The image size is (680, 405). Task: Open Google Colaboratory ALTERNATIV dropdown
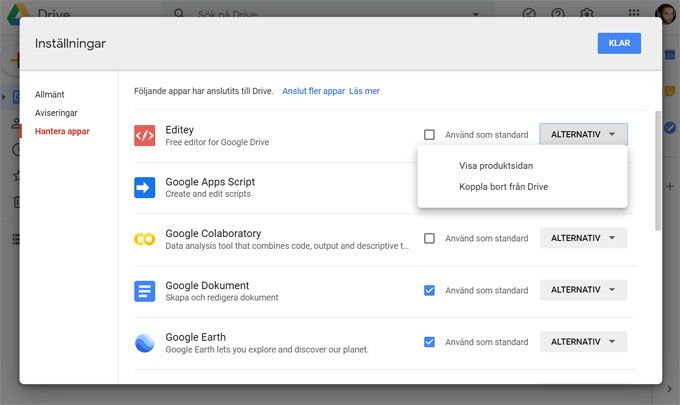[583, 238]
